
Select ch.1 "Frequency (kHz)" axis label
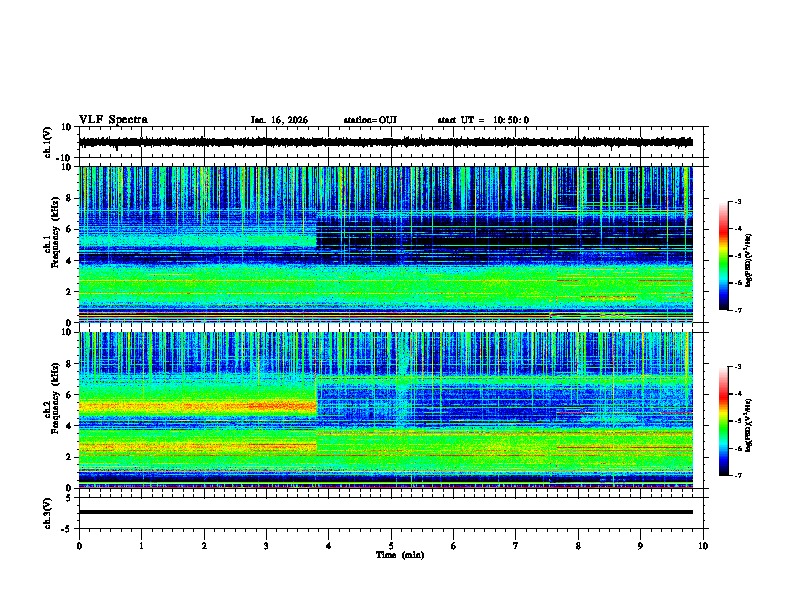click(55, 233)
